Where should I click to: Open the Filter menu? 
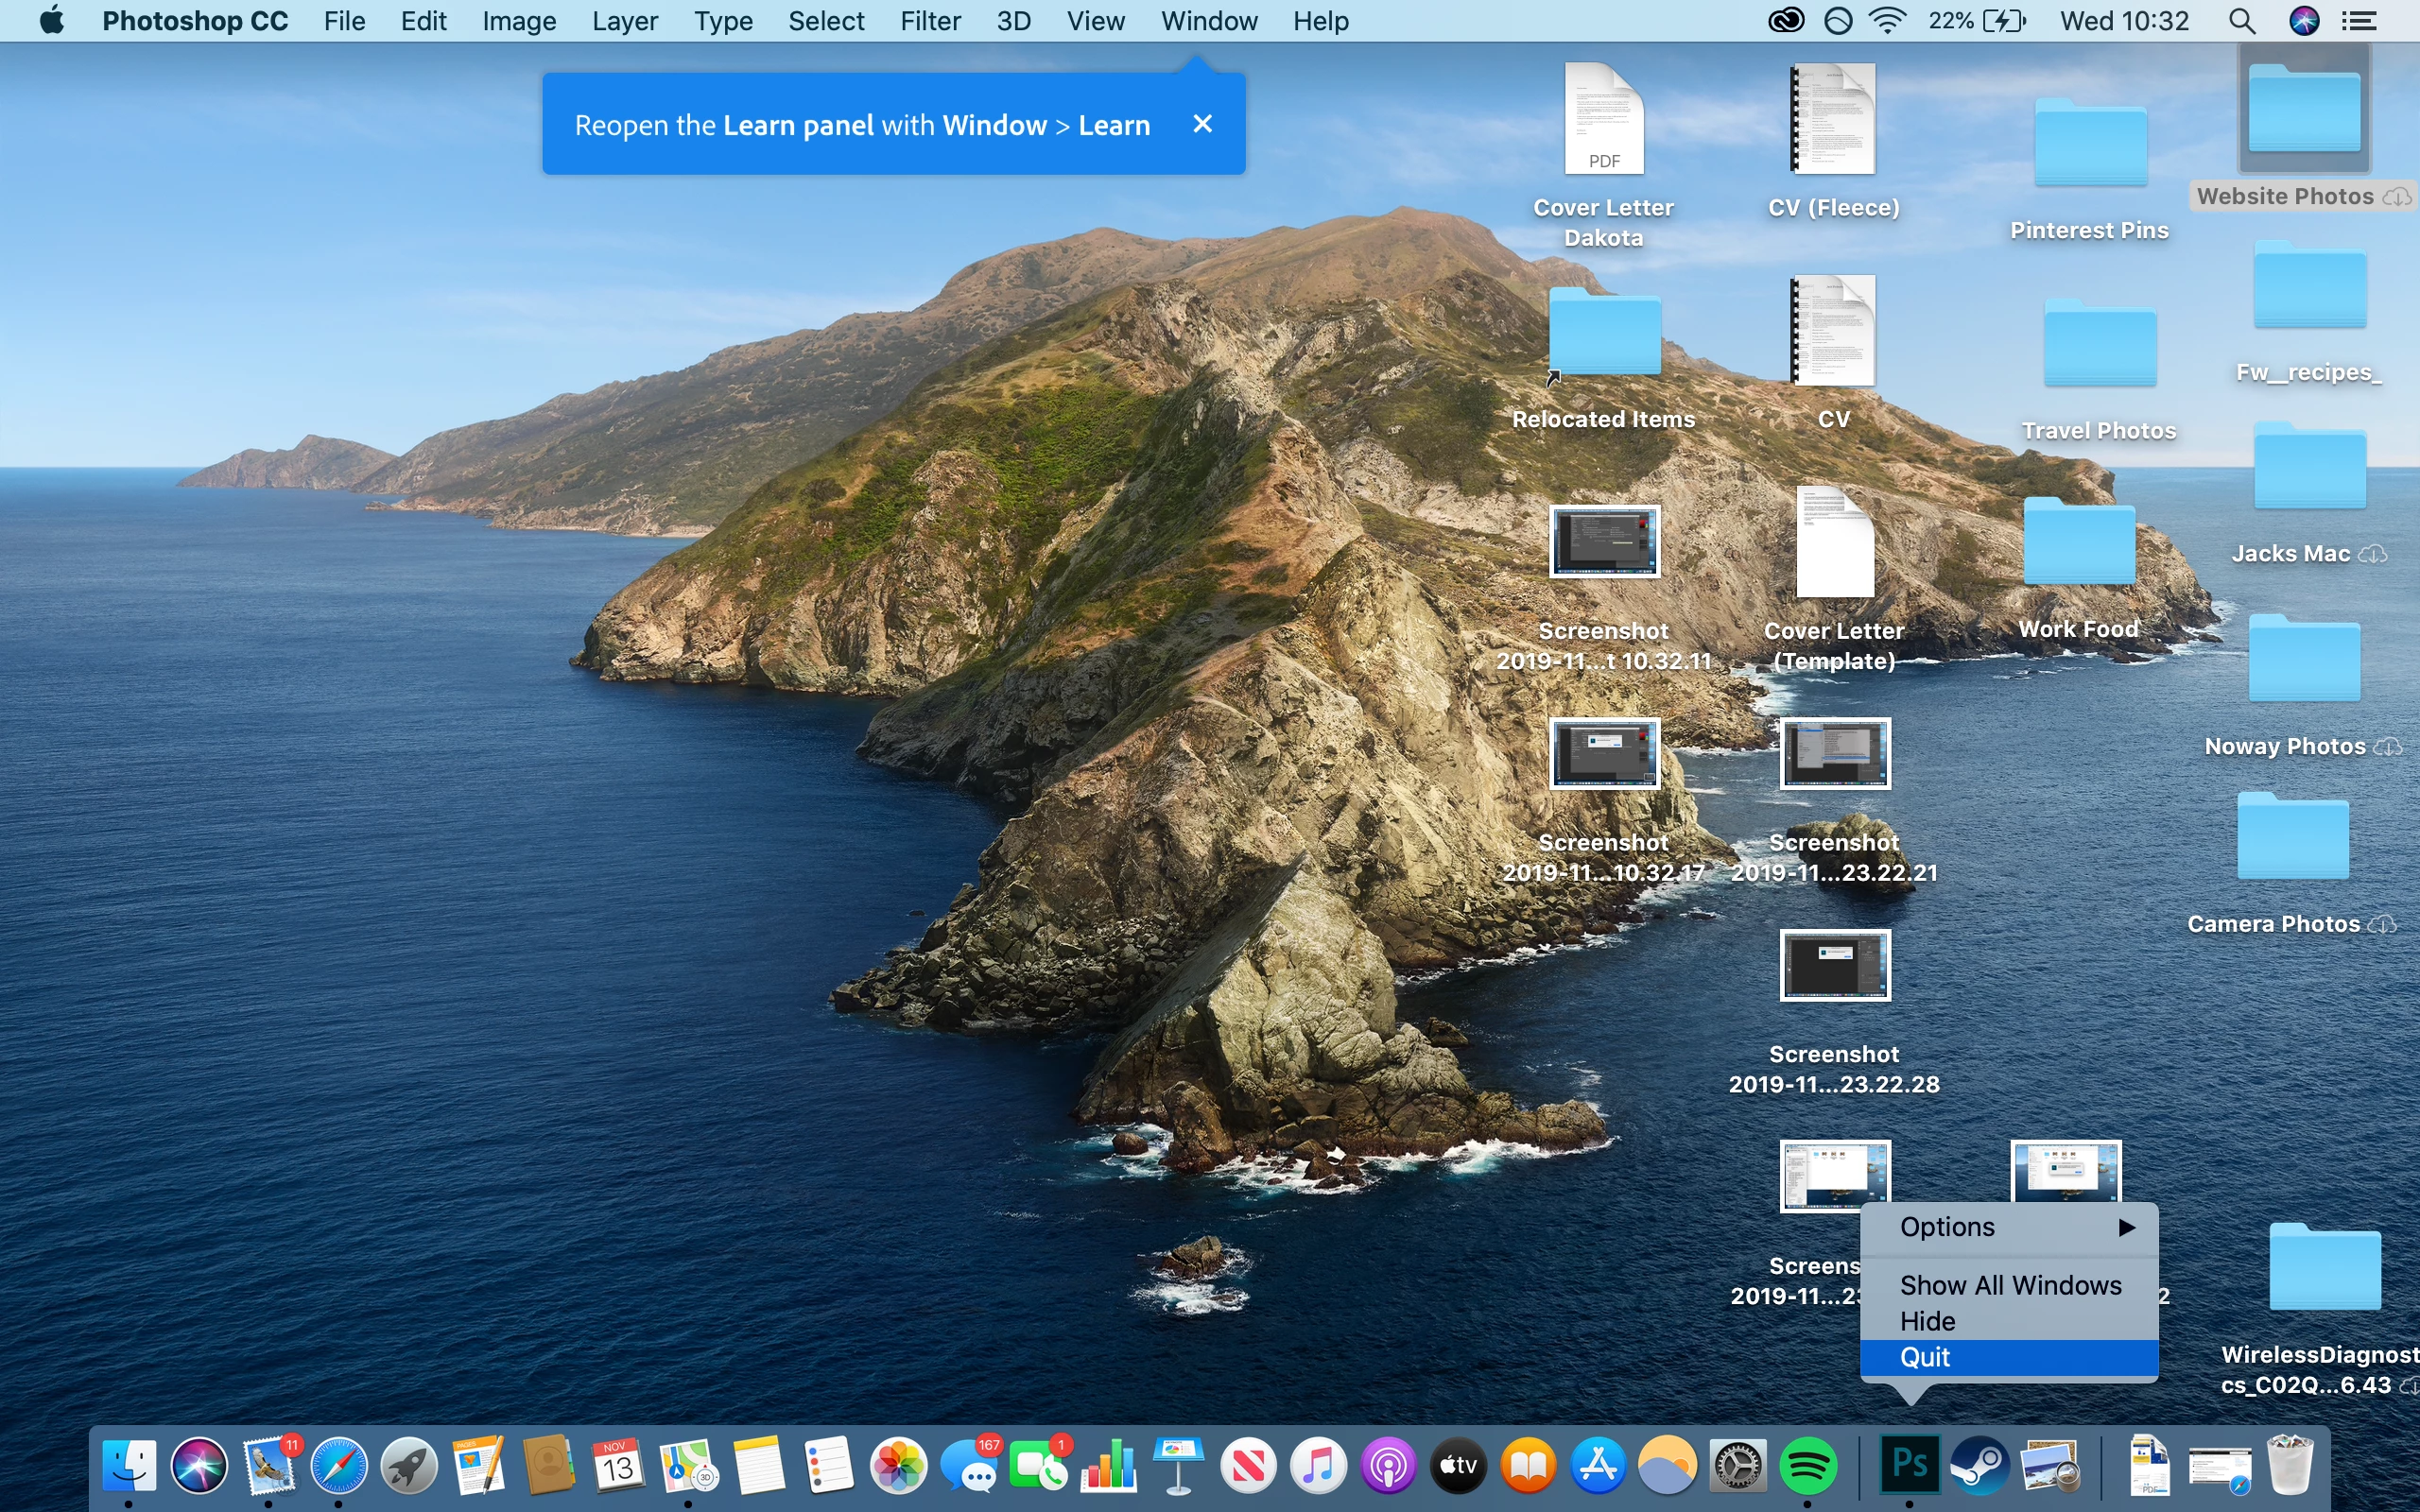(929, 21)
